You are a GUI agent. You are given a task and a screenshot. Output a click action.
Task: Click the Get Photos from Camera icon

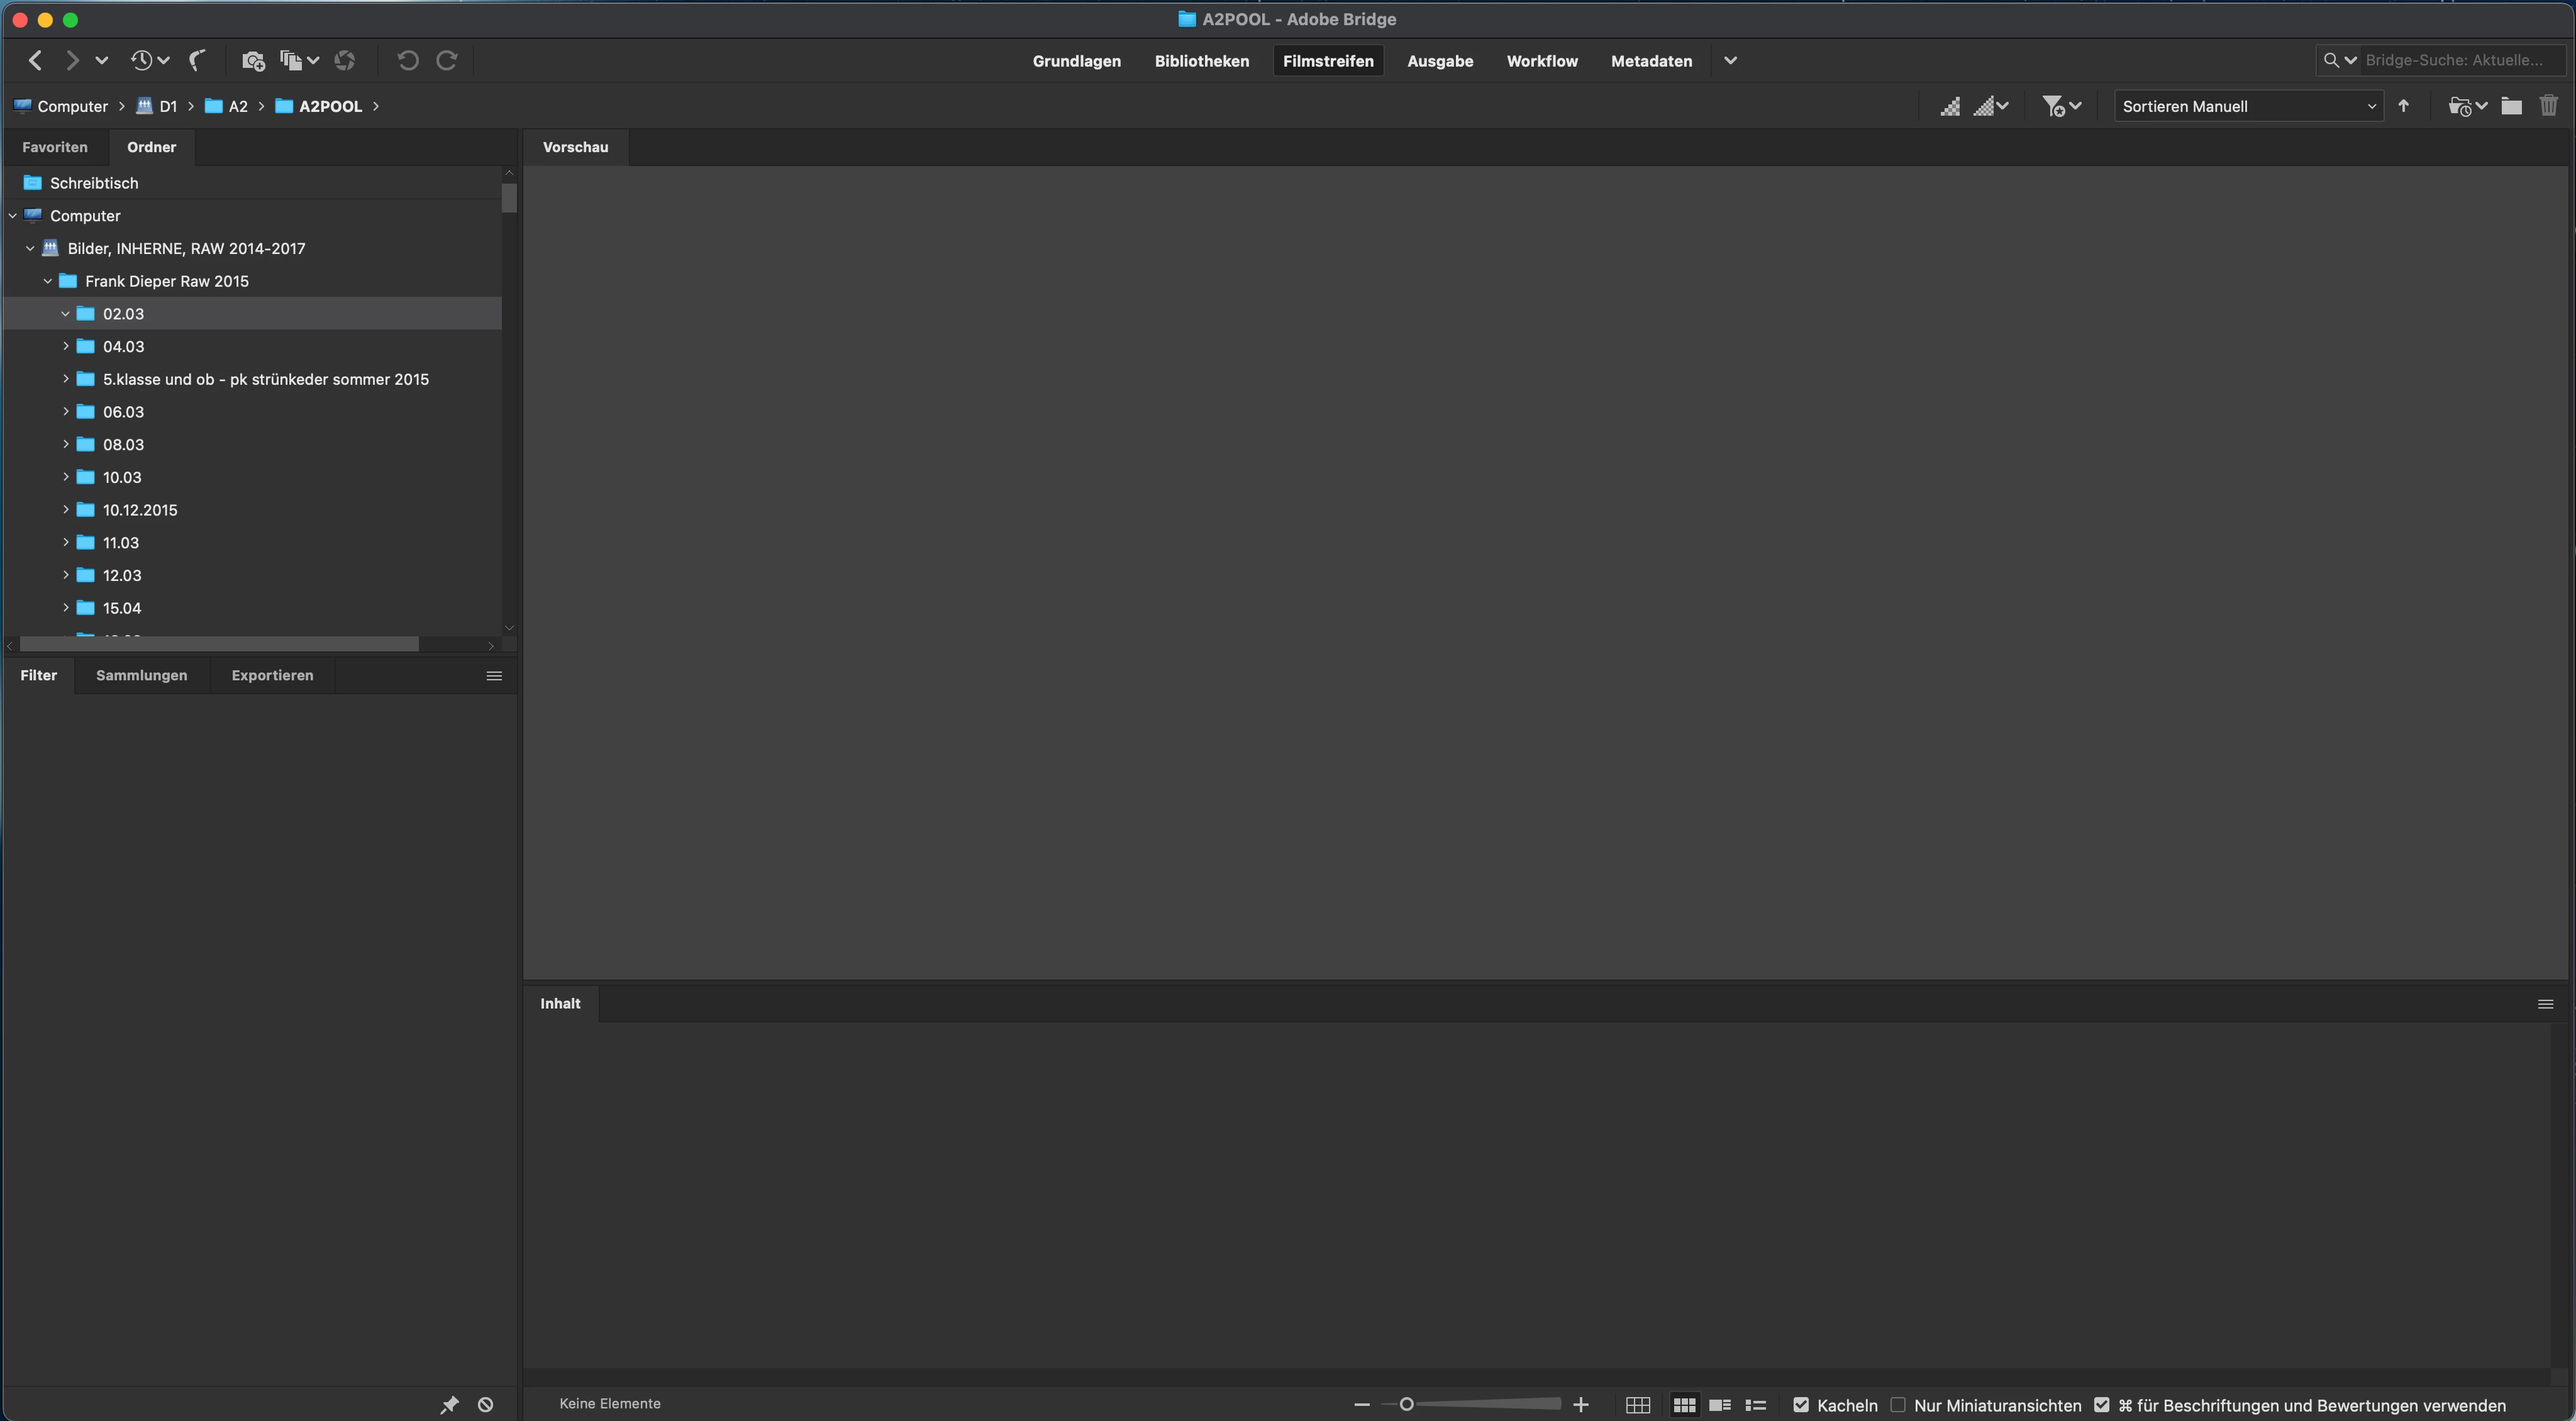pos(253,61)
